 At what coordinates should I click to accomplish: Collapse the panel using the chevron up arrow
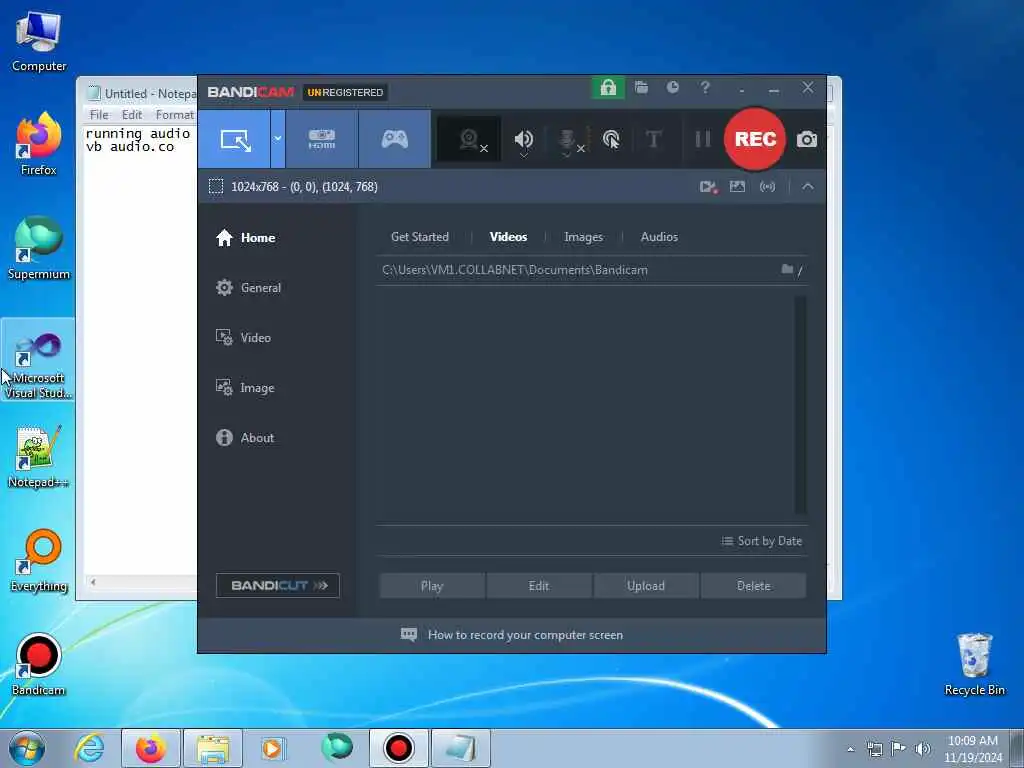808,187
